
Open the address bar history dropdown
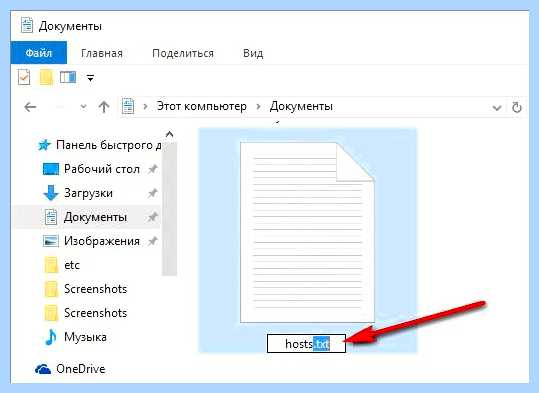(496, 108)
